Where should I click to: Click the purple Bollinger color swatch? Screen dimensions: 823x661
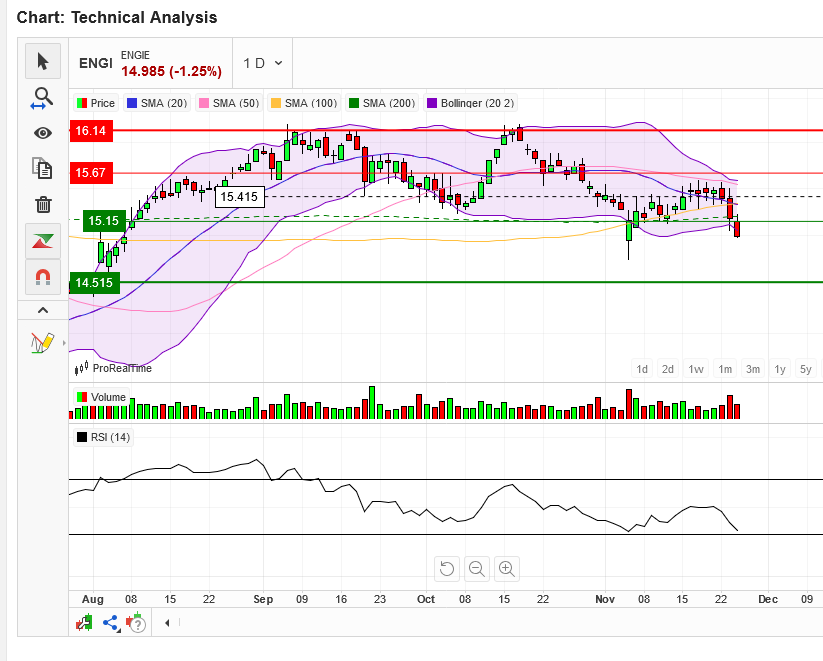(432, 103)
